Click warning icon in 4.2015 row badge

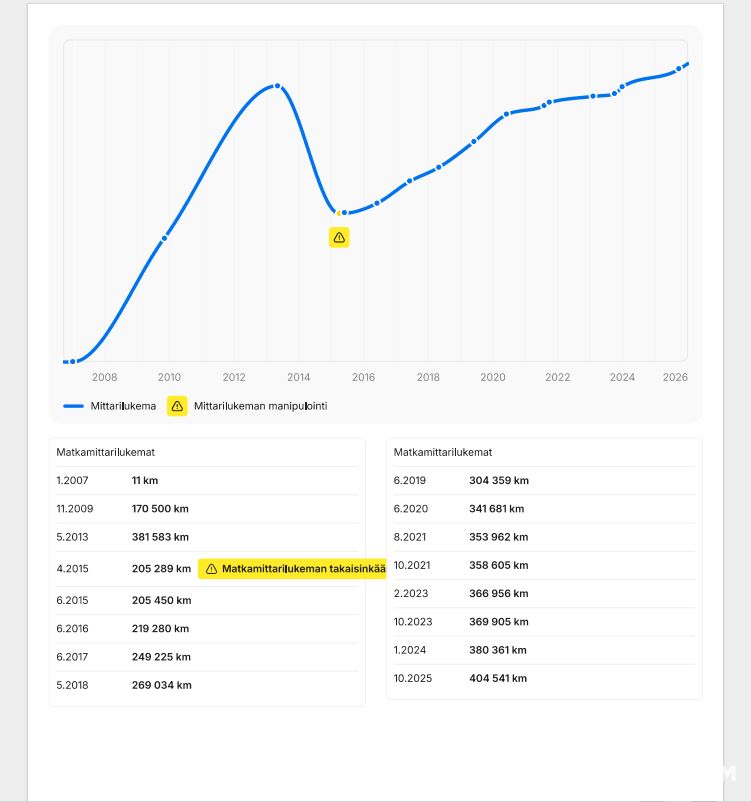211,569
